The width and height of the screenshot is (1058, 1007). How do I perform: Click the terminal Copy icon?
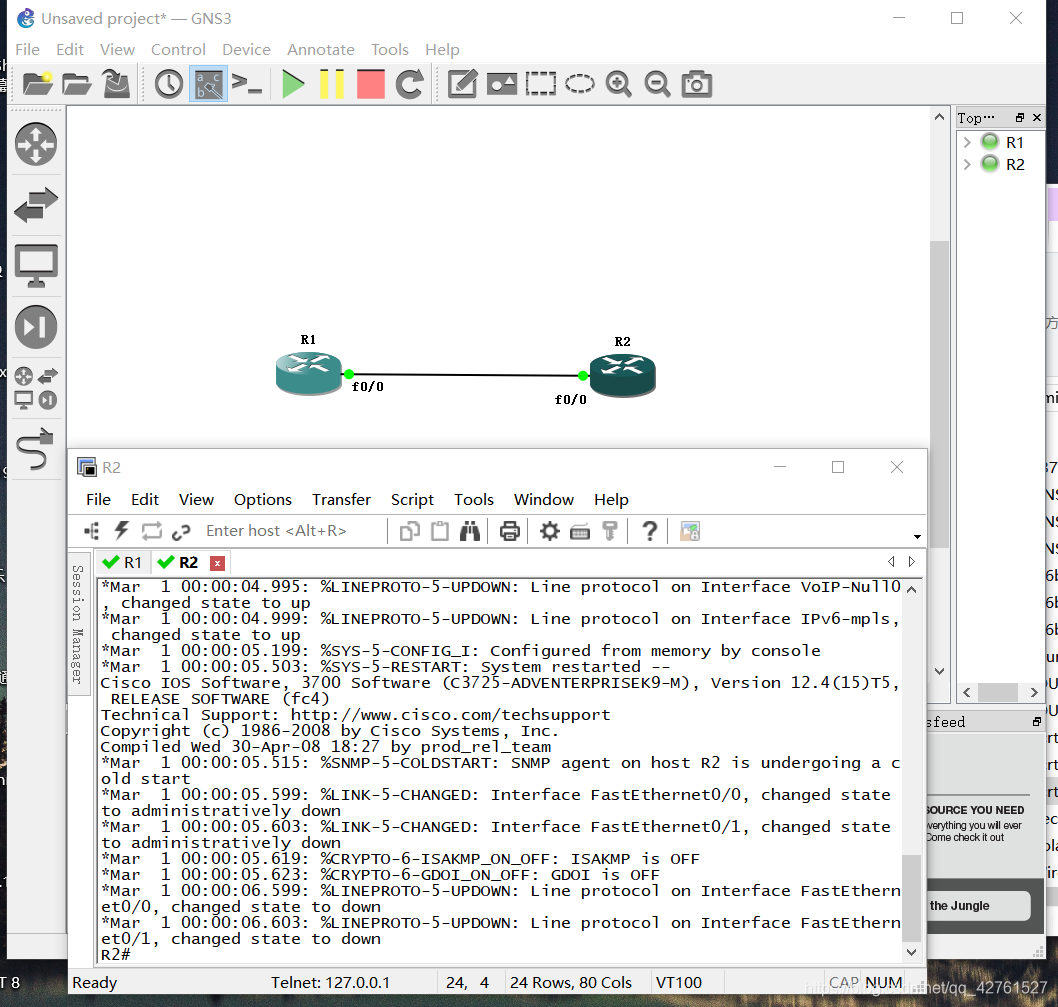(410, 531)
